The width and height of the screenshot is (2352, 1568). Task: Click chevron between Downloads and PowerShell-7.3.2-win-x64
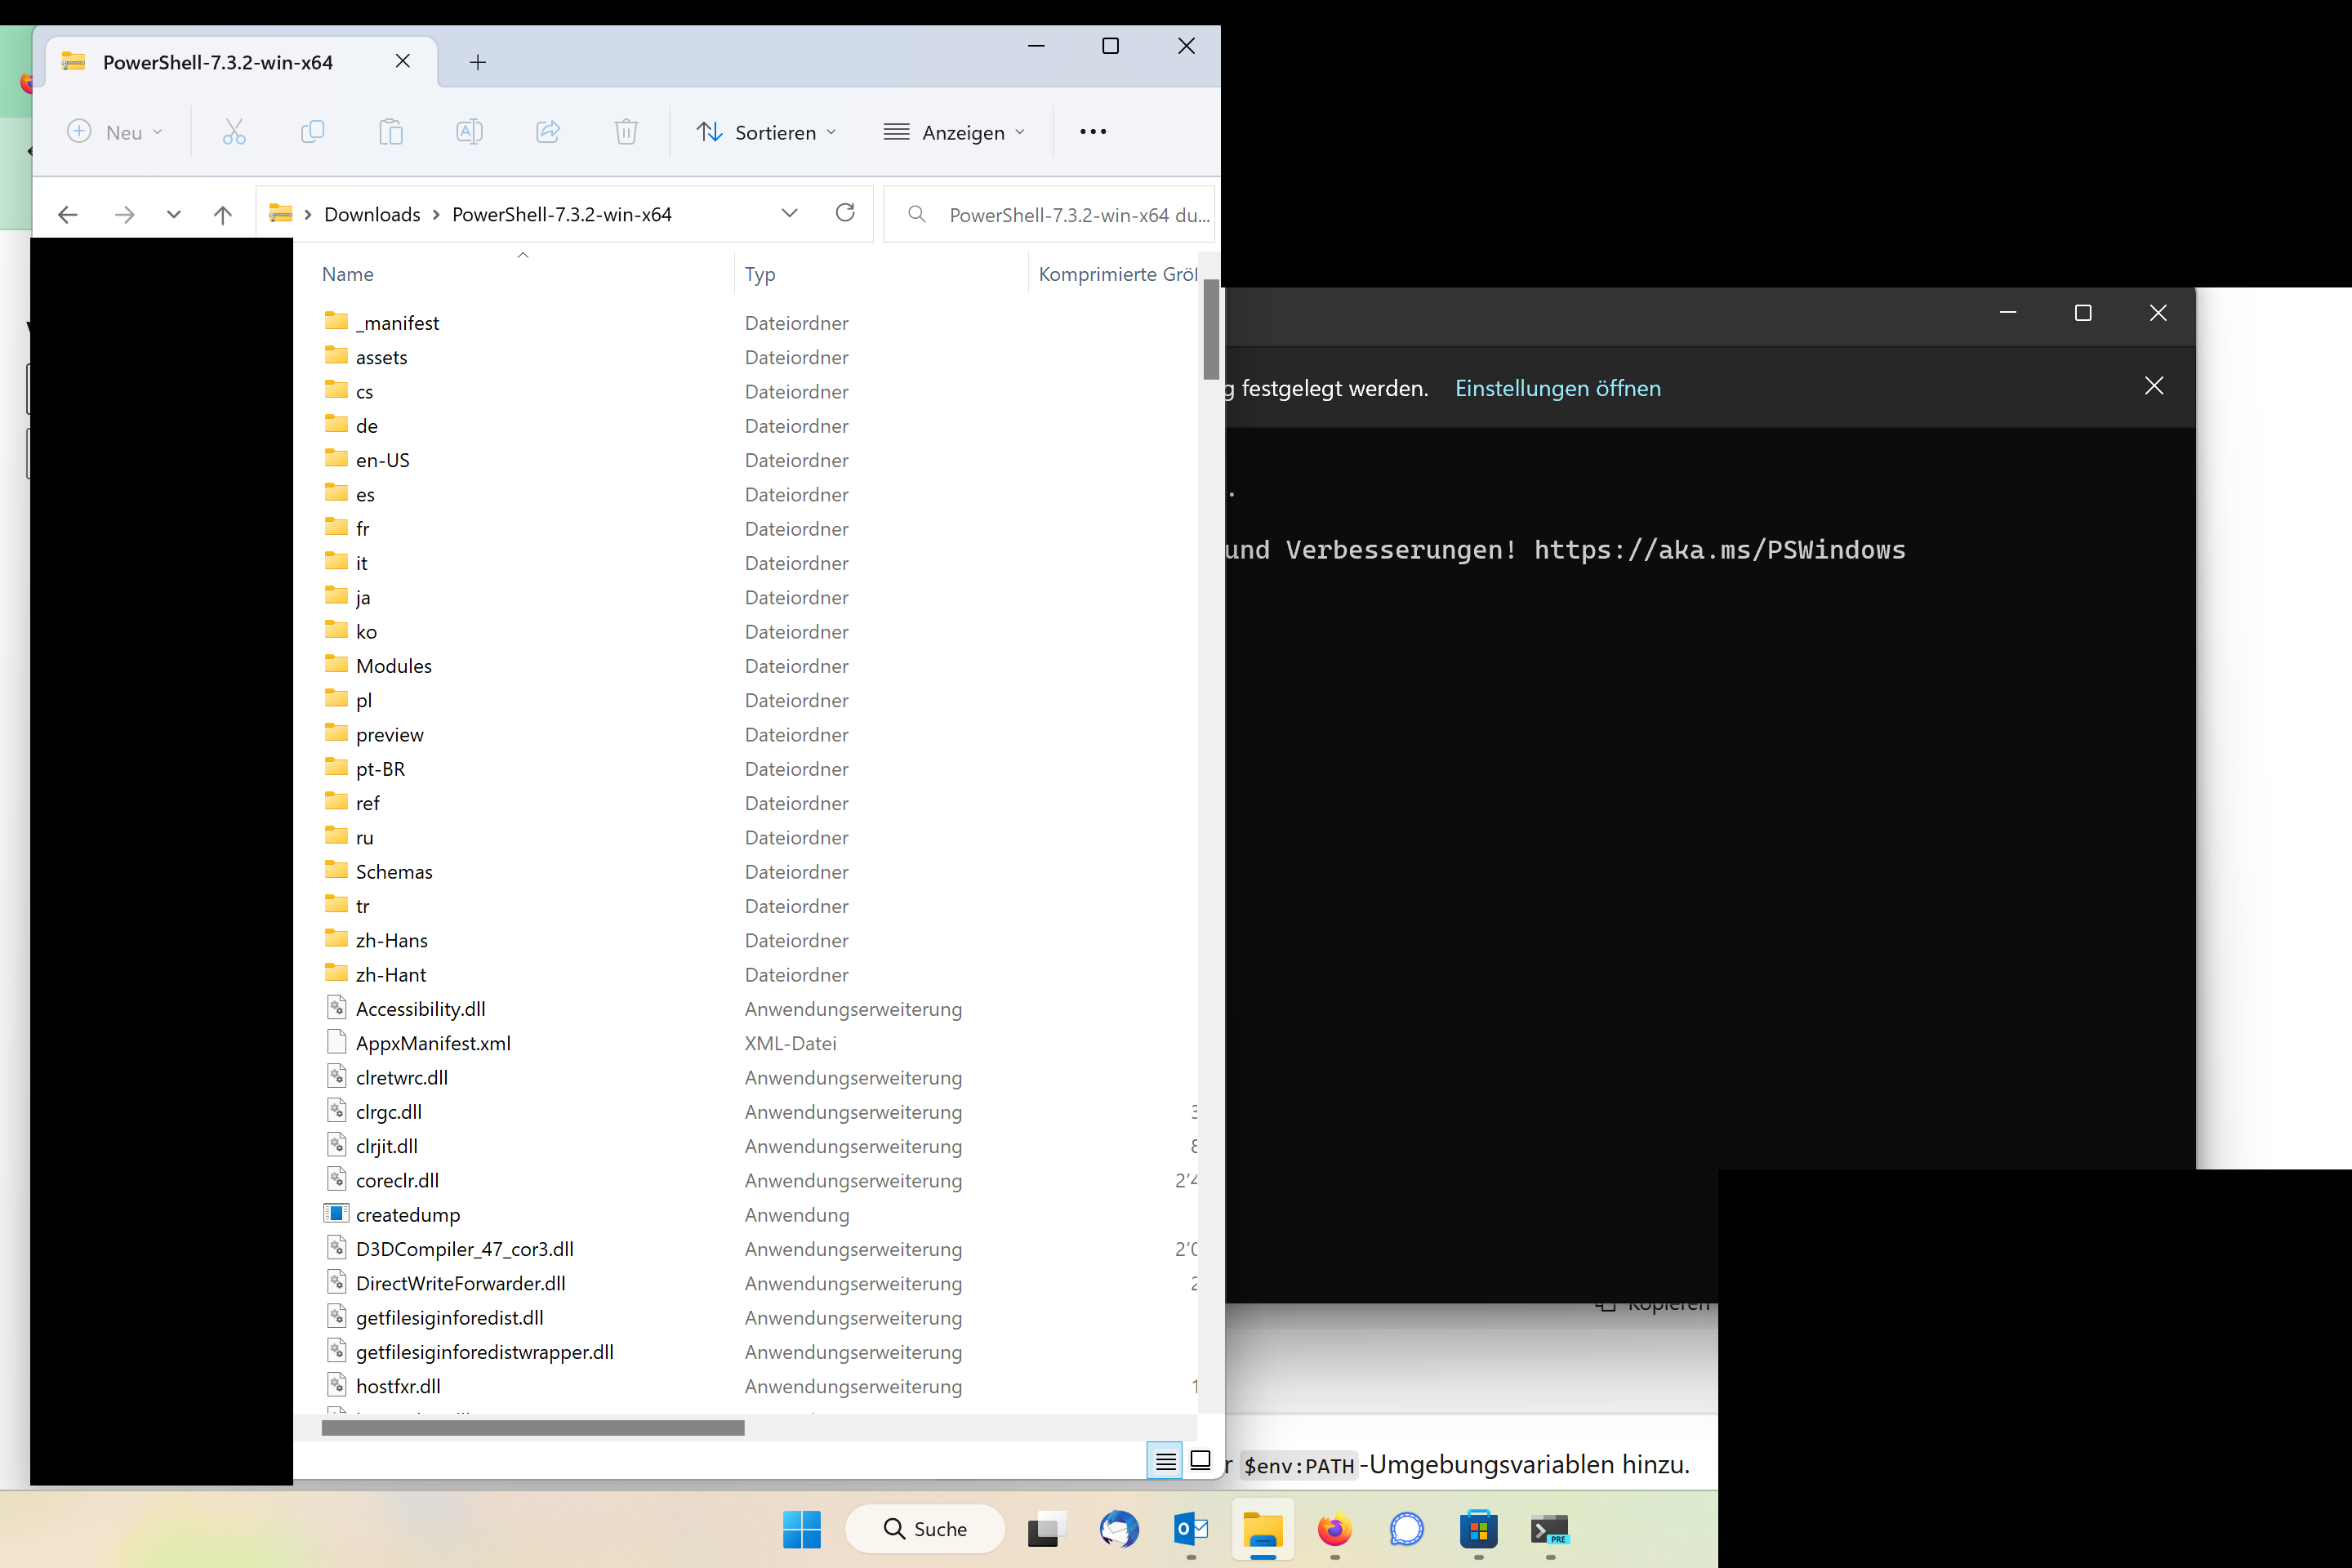point(436,215)
